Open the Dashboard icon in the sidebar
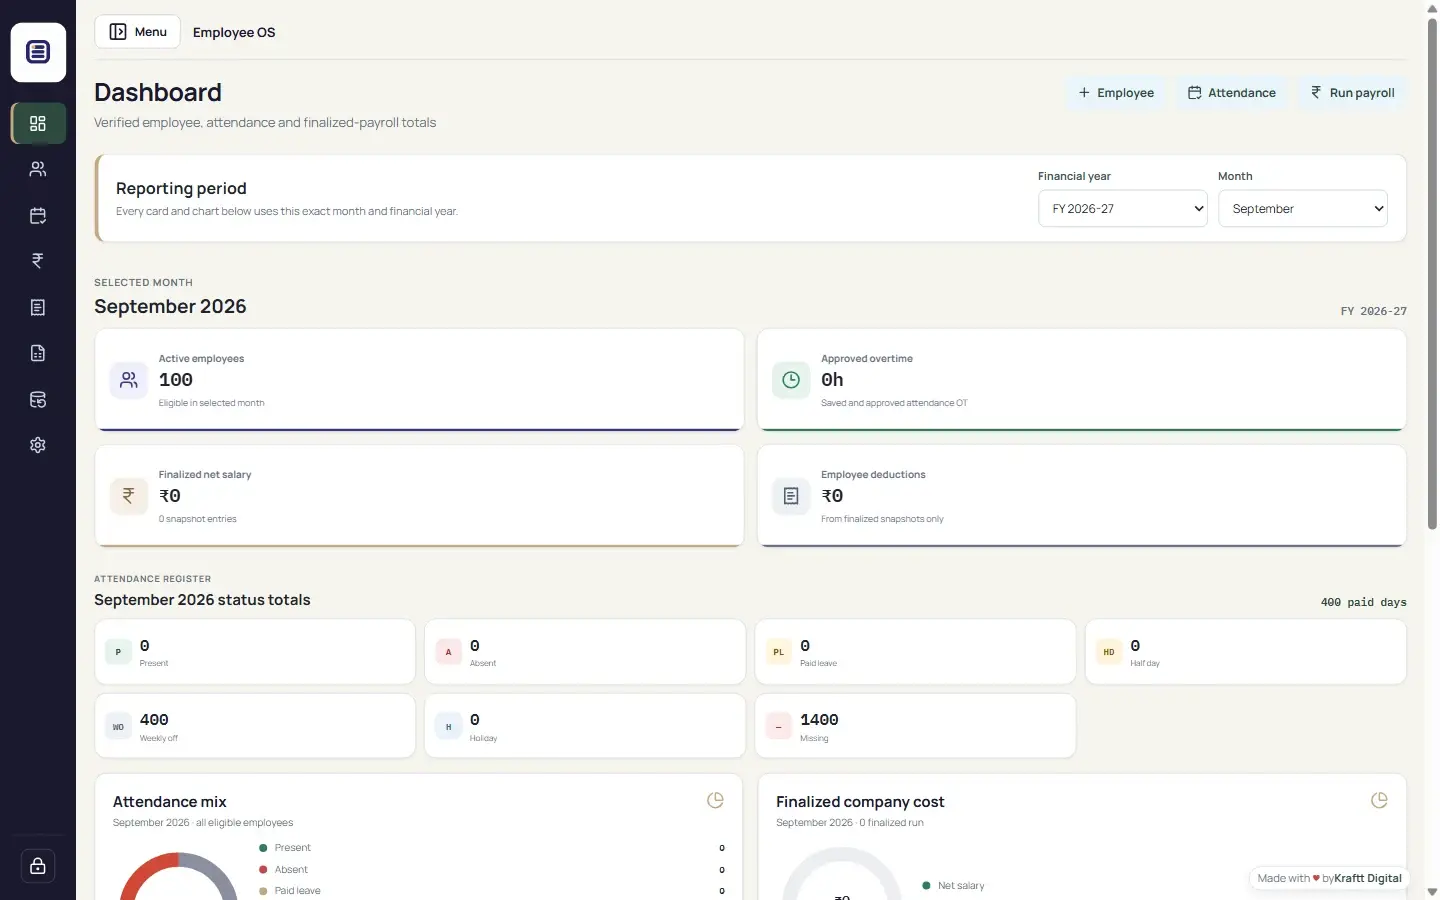 [x=38, y=123]
